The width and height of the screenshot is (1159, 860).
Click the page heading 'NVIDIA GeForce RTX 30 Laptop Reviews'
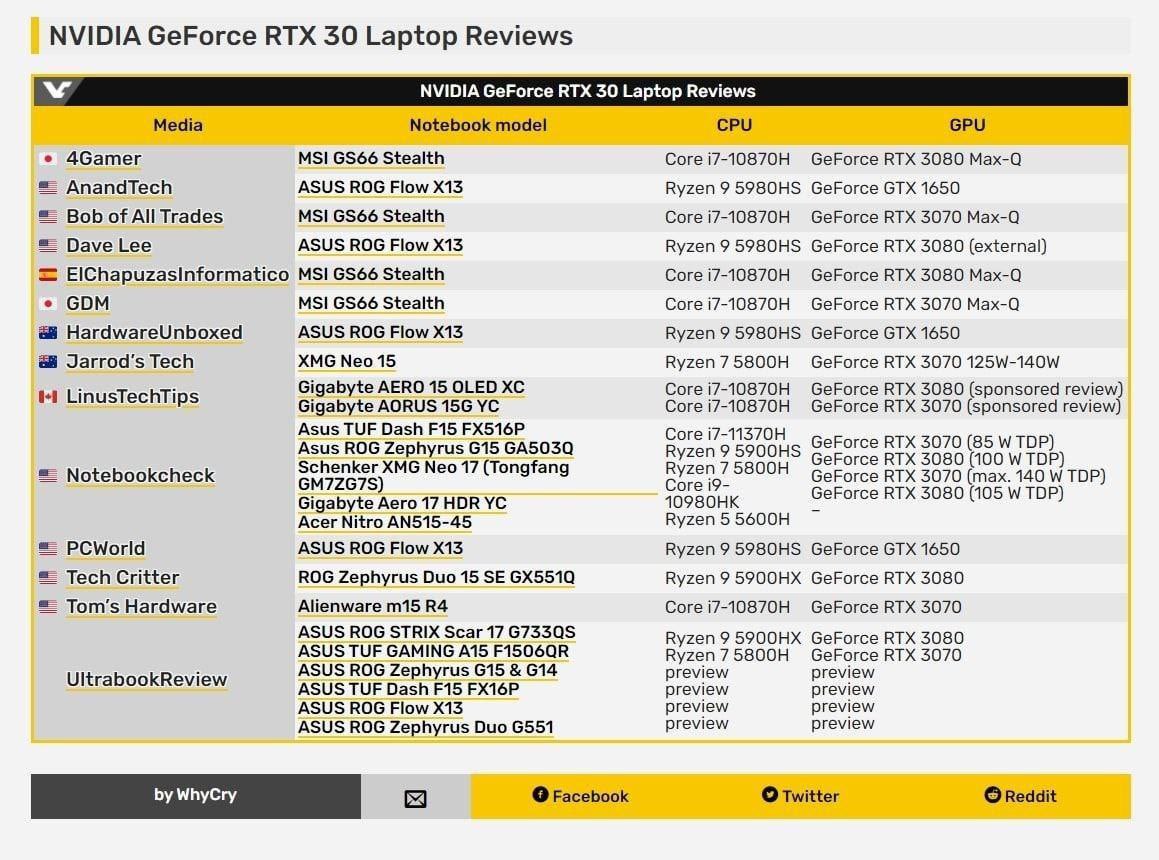click(310, 35)
